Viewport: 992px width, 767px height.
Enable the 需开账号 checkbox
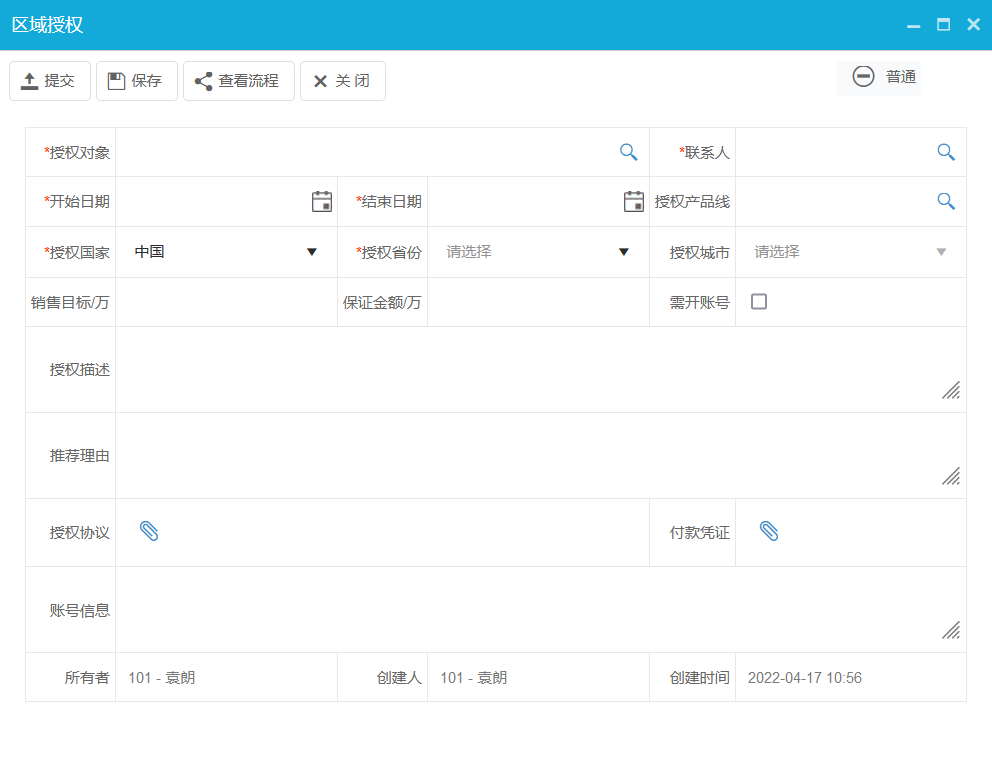tap(758, 300)
